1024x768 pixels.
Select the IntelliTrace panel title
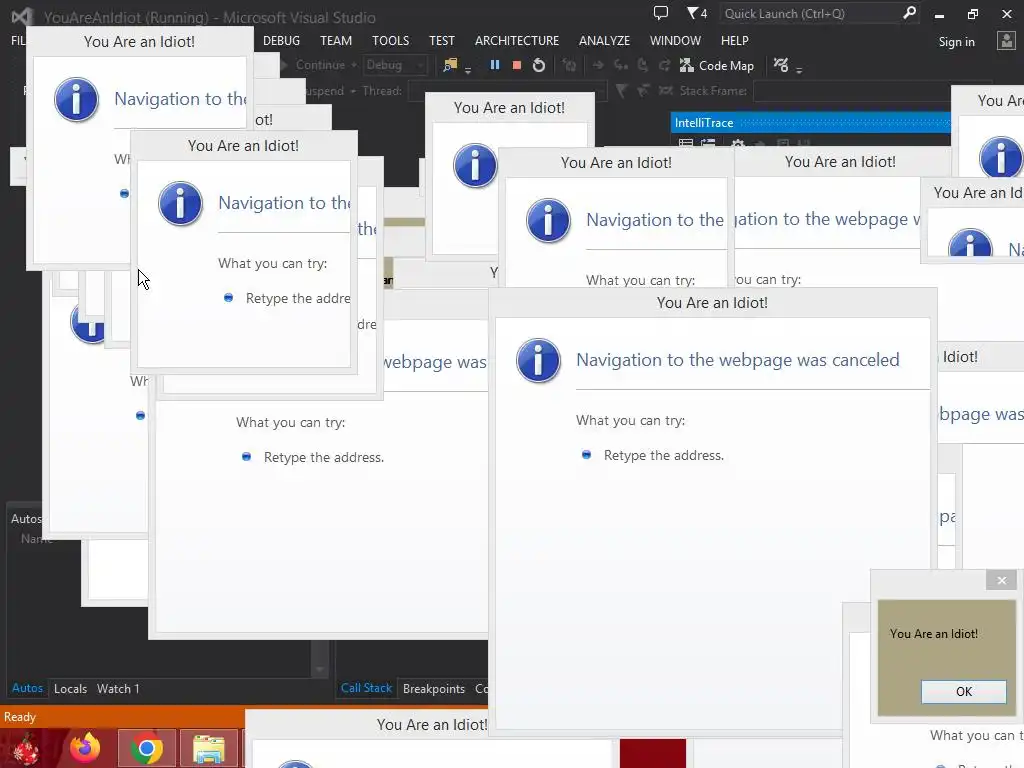704,123
